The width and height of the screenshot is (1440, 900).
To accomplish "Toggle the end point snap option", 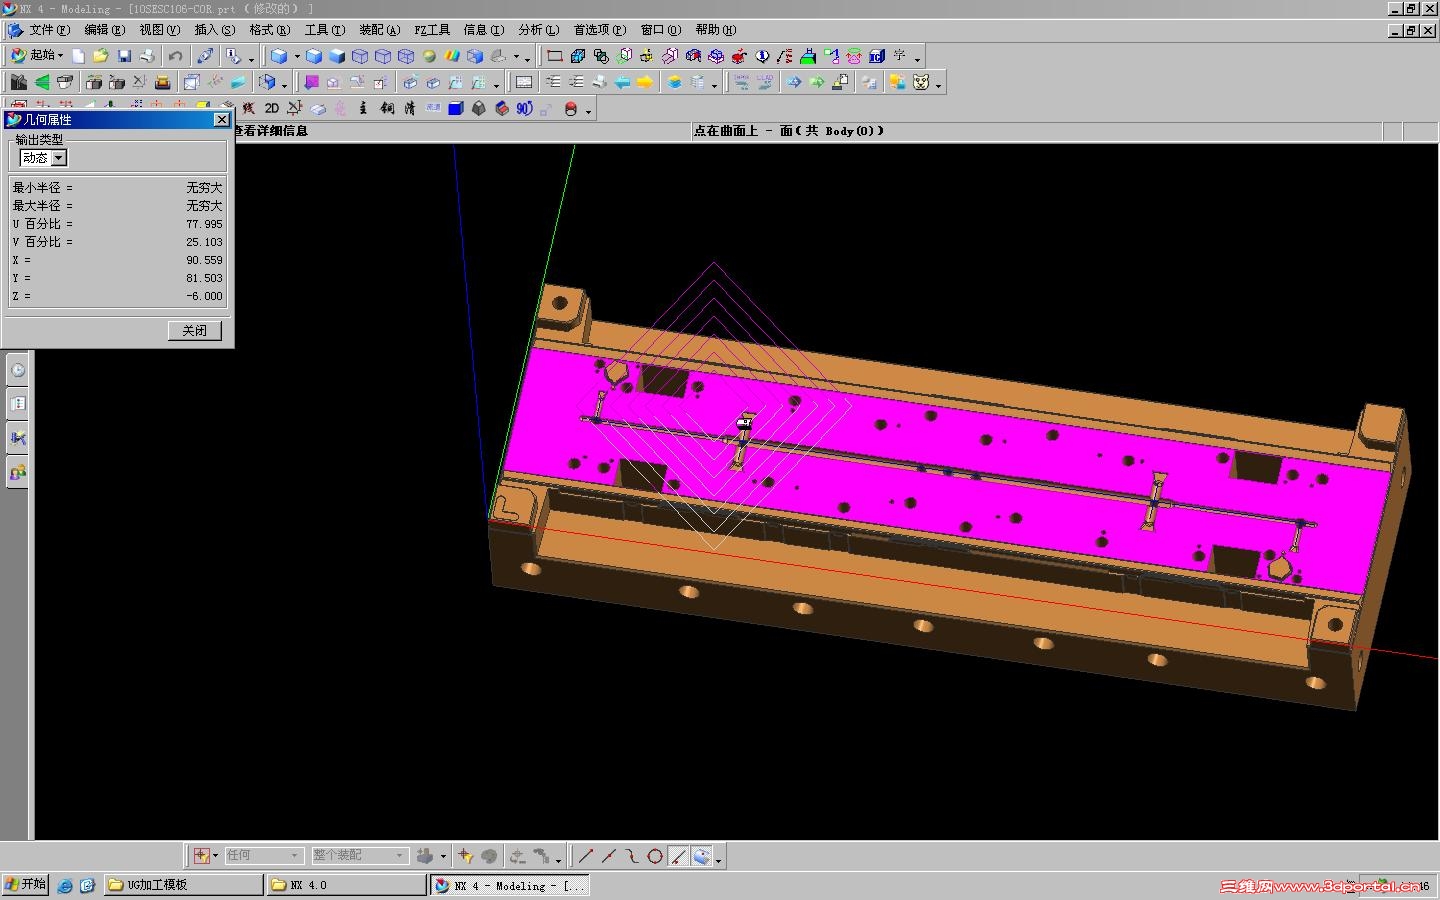I will (586, 856).
